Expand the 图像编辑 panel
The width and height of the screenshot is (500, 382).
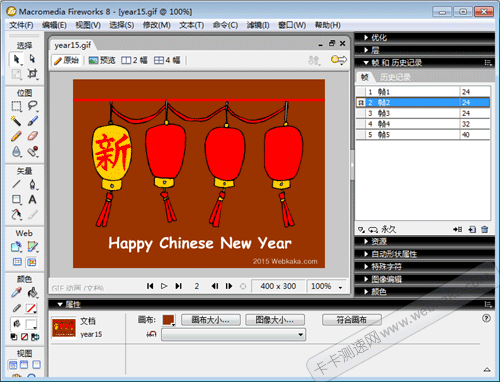click(x=366, y=279)
